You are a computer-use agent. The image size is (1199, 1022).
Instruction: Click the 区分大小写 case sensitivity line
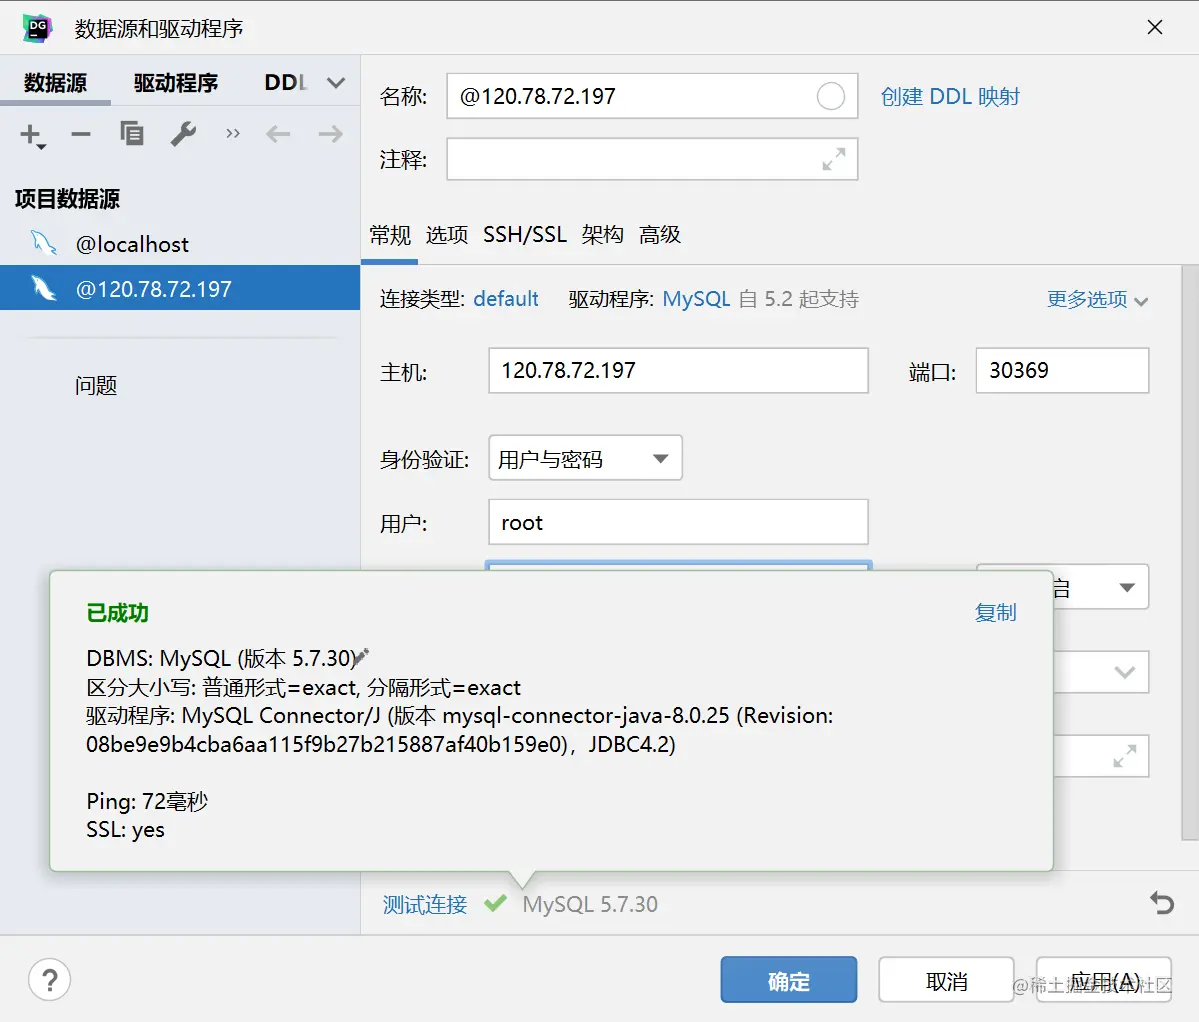[303, 687]
